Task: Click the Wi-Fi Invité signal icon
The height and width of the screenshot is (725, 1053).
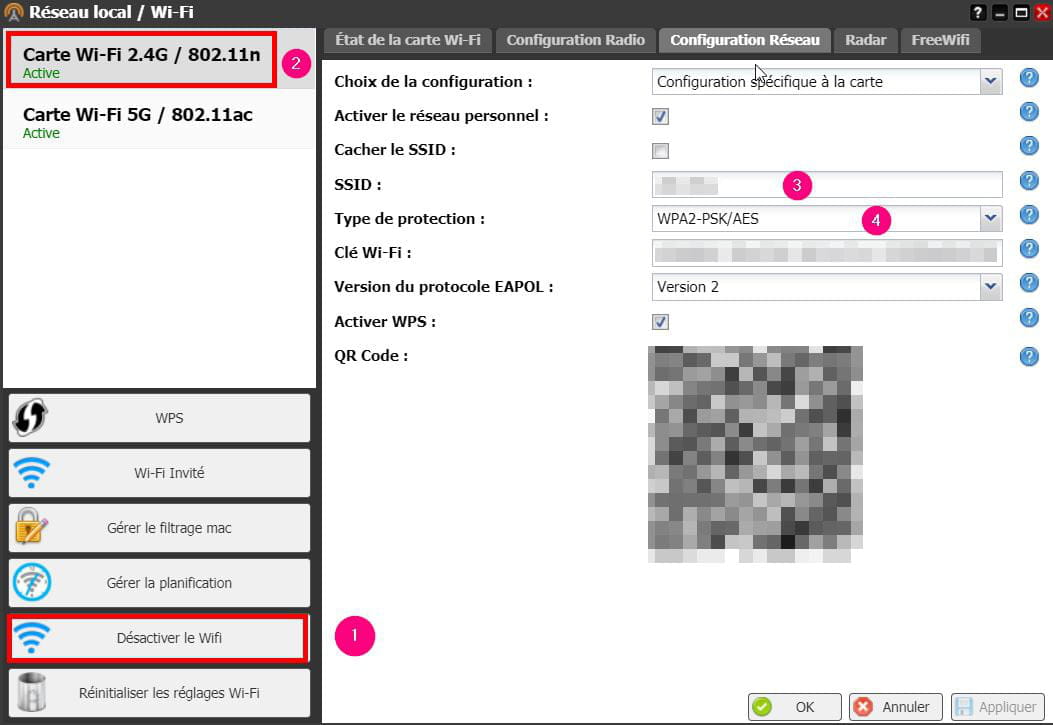Action: [x=32, y=473]
